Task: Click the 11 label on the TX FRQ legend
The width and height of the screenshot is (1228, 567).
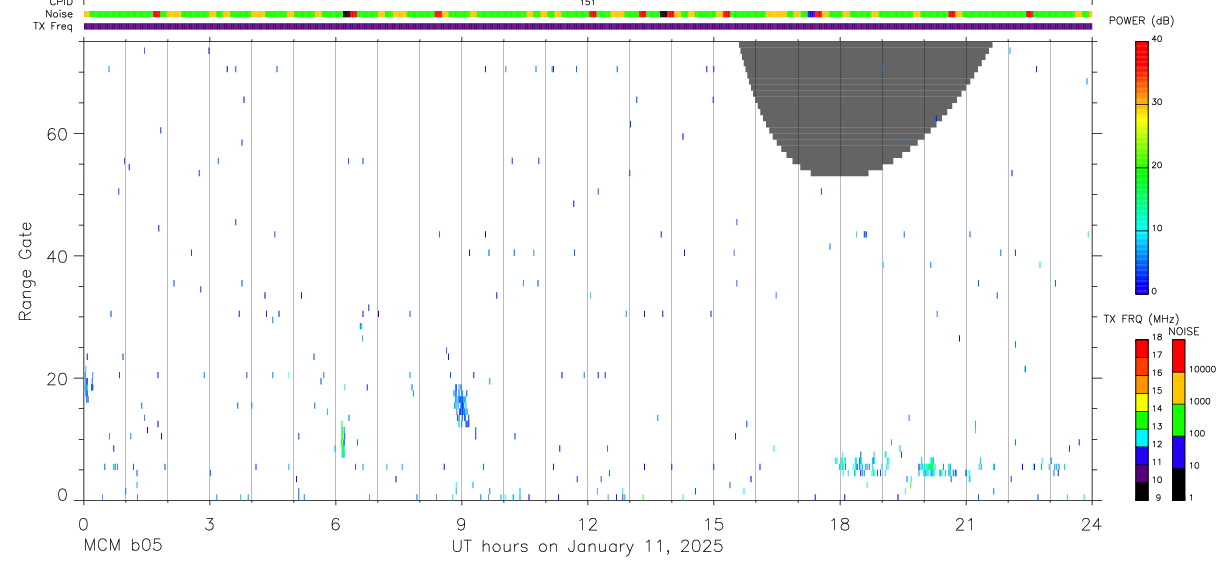Action: coord(1158,463)
